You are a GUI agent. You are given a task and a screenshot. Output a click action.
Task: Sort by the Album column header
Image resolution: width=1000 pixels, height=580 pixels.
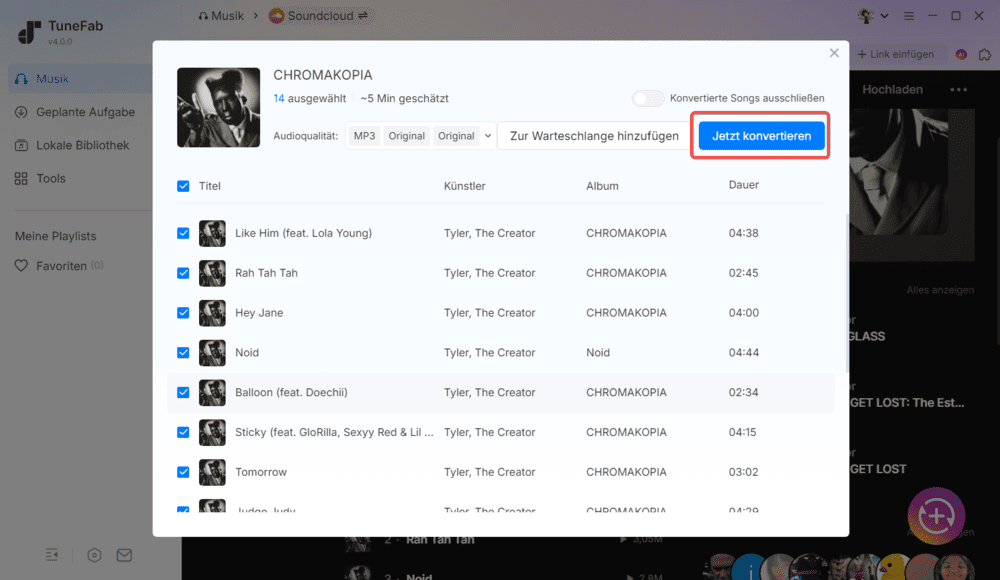(x=602, y=186)
